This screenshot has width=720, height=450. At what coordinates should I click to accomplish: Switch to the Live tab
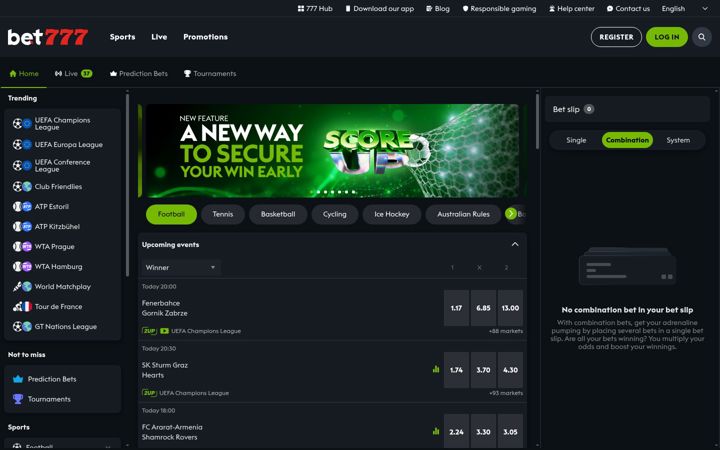click(x=73, y=73)
